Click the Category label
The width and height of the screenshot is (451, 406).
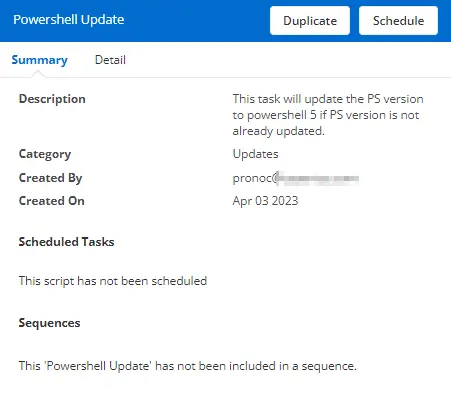coord(45,154)
